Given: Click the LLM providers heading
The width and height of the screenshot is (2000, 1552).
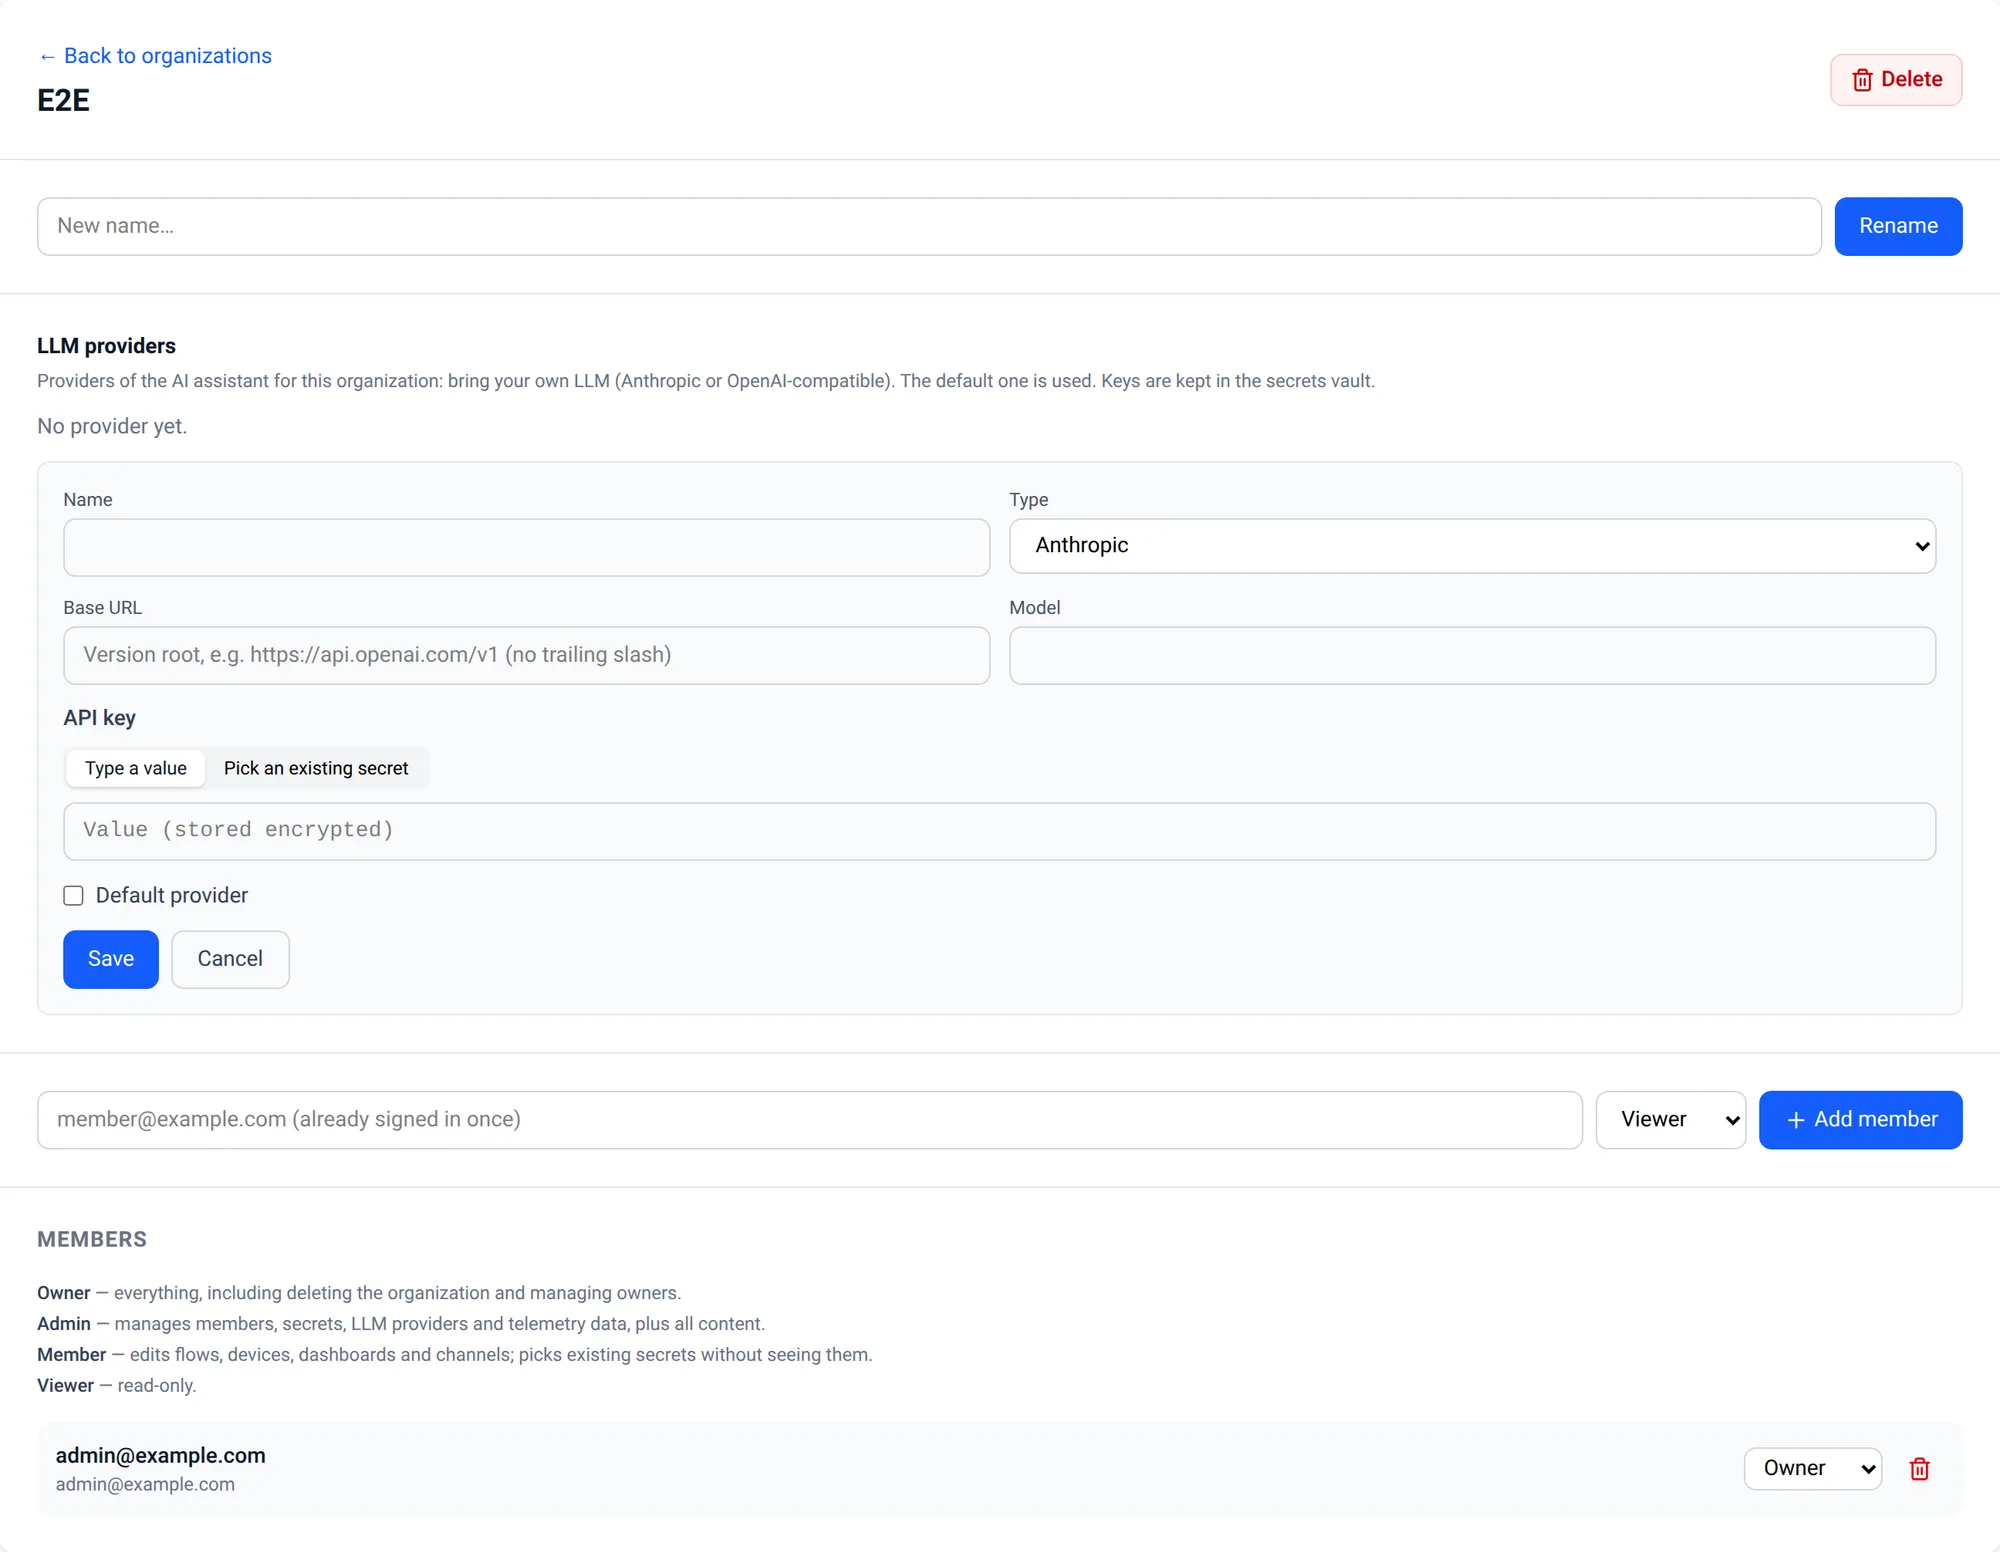Looking at the screenshot, I should [x=106, y=346].
